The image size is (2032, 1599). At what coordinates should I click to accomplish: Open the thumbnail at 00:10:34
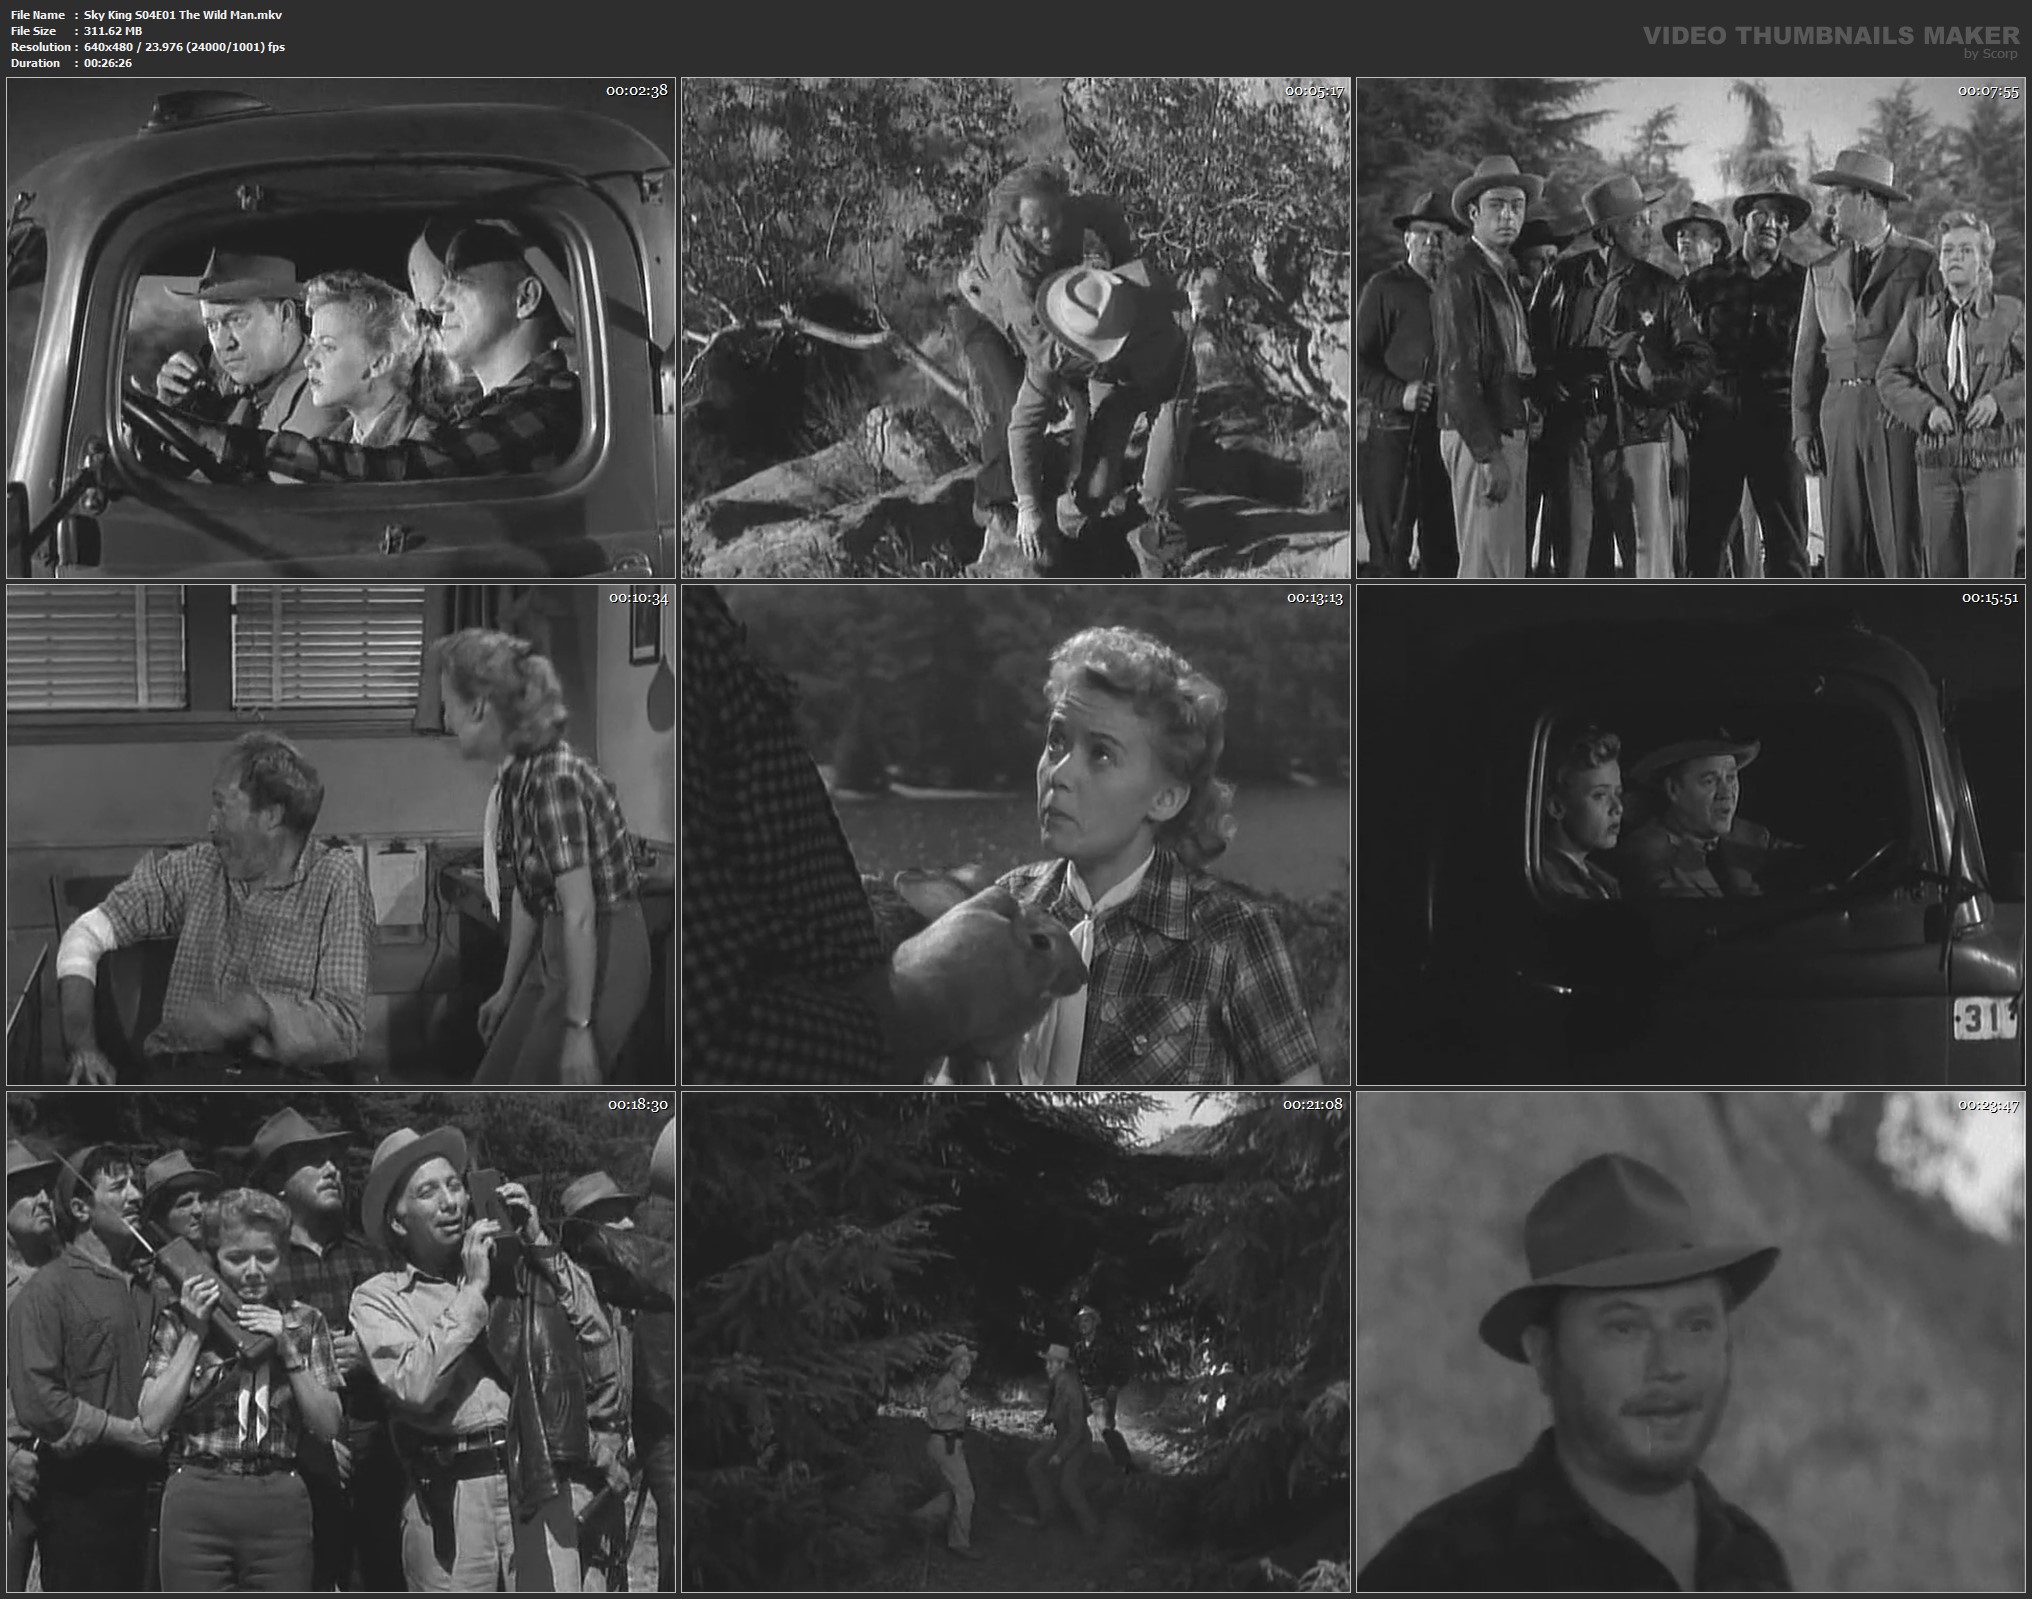pos(340,835)
